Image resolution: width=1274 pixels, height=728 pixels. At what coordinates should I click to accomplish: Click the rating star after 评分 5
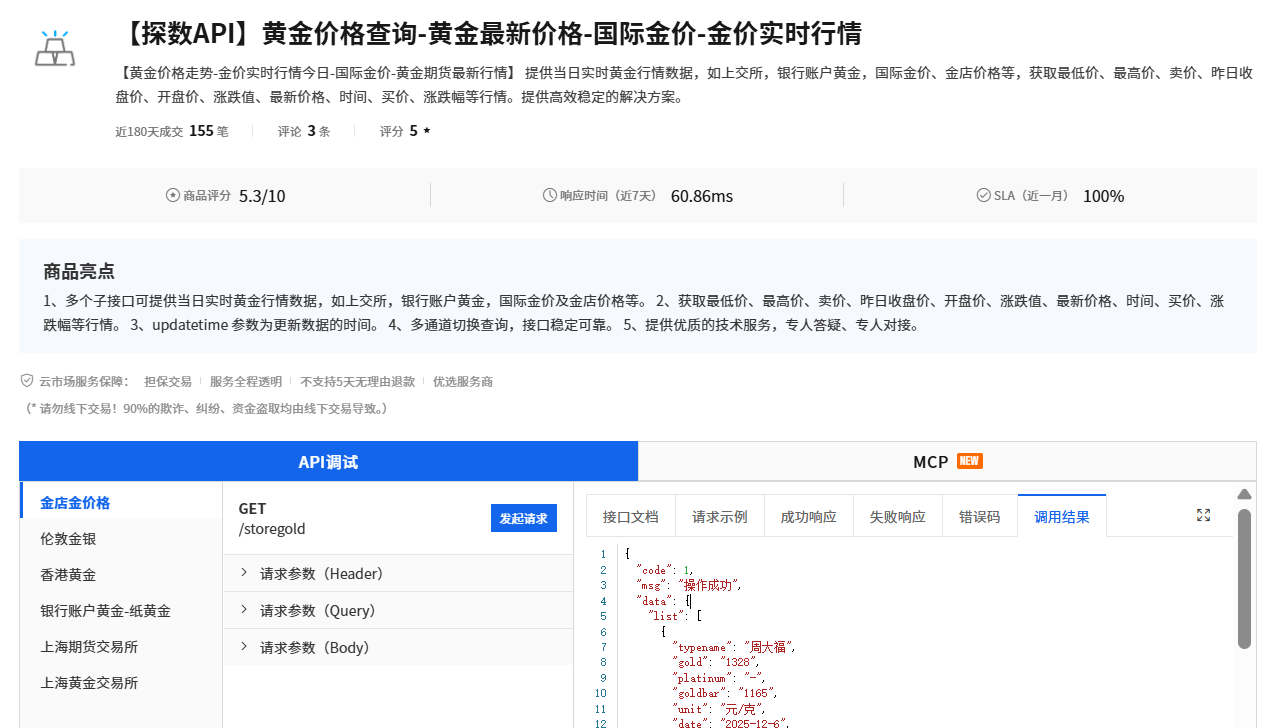pyautogui.click(x=425, y=130)
